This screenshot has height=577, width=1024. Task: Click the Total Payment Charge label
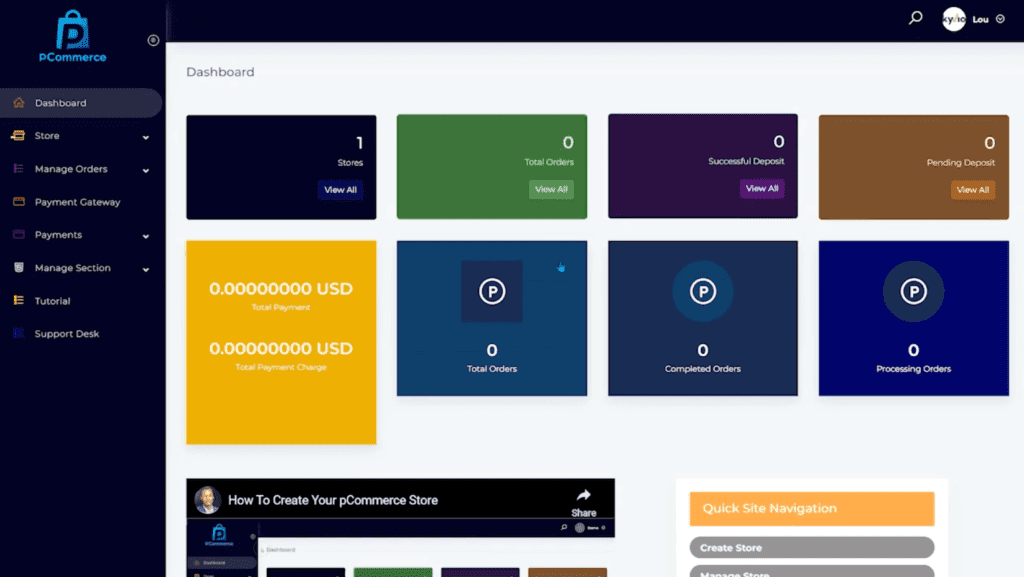pyautogui.click(x=281, y=367)
